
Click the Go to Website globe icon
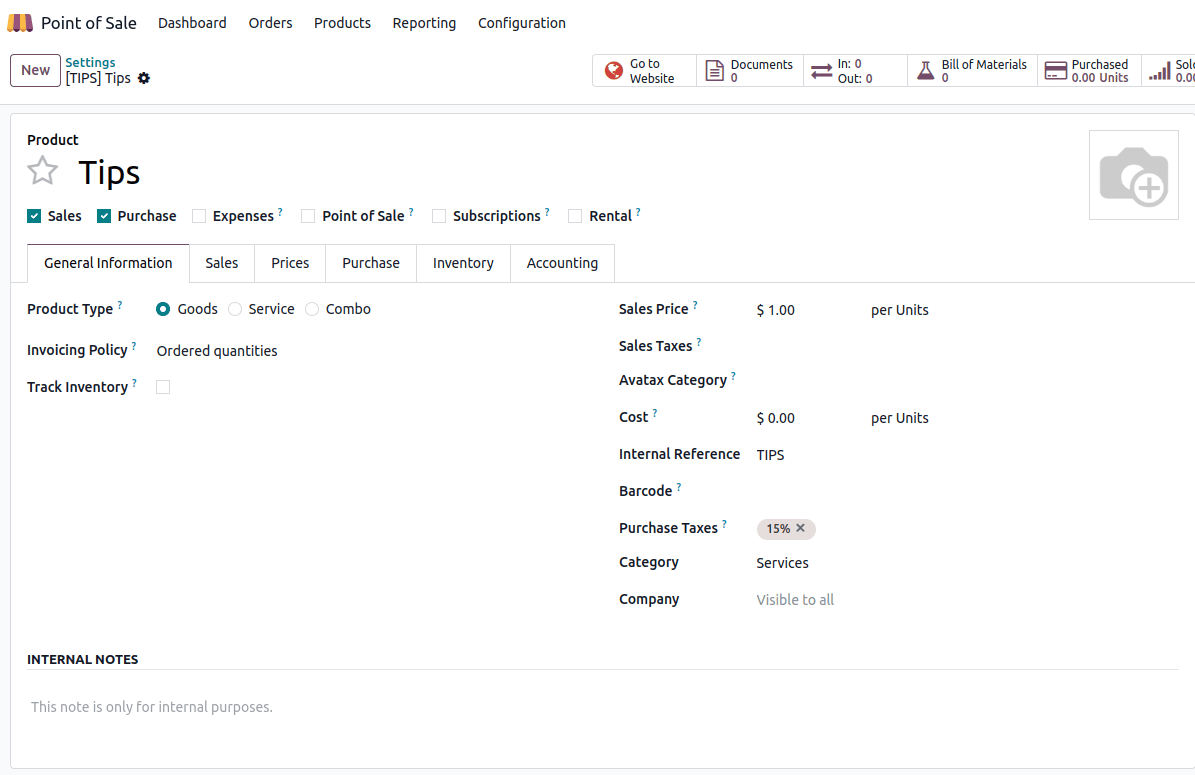click(x=614, y=71)
